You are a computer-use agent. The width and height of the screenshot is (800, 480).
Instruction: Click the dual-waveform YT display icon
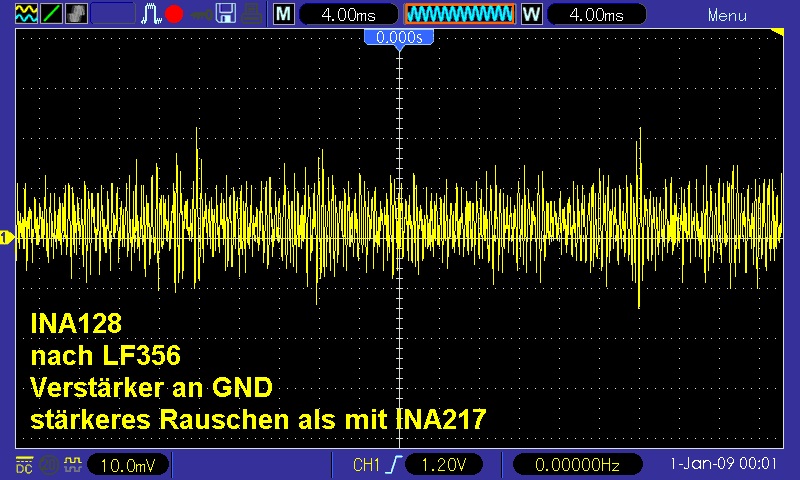click(26, 14)
